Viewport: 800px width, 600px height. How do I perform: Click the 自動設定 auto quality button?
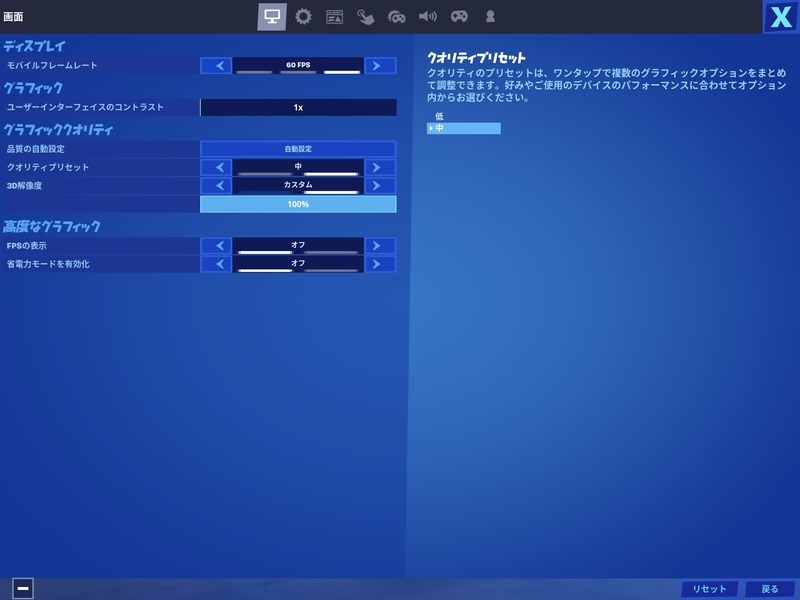[298, 149]
